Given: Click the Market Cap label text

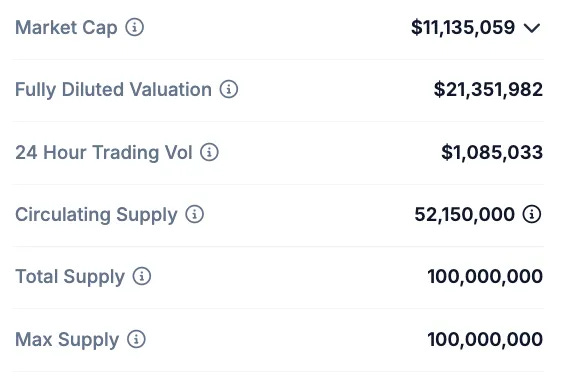Looking at the screenshot, I should click(66, 28).
